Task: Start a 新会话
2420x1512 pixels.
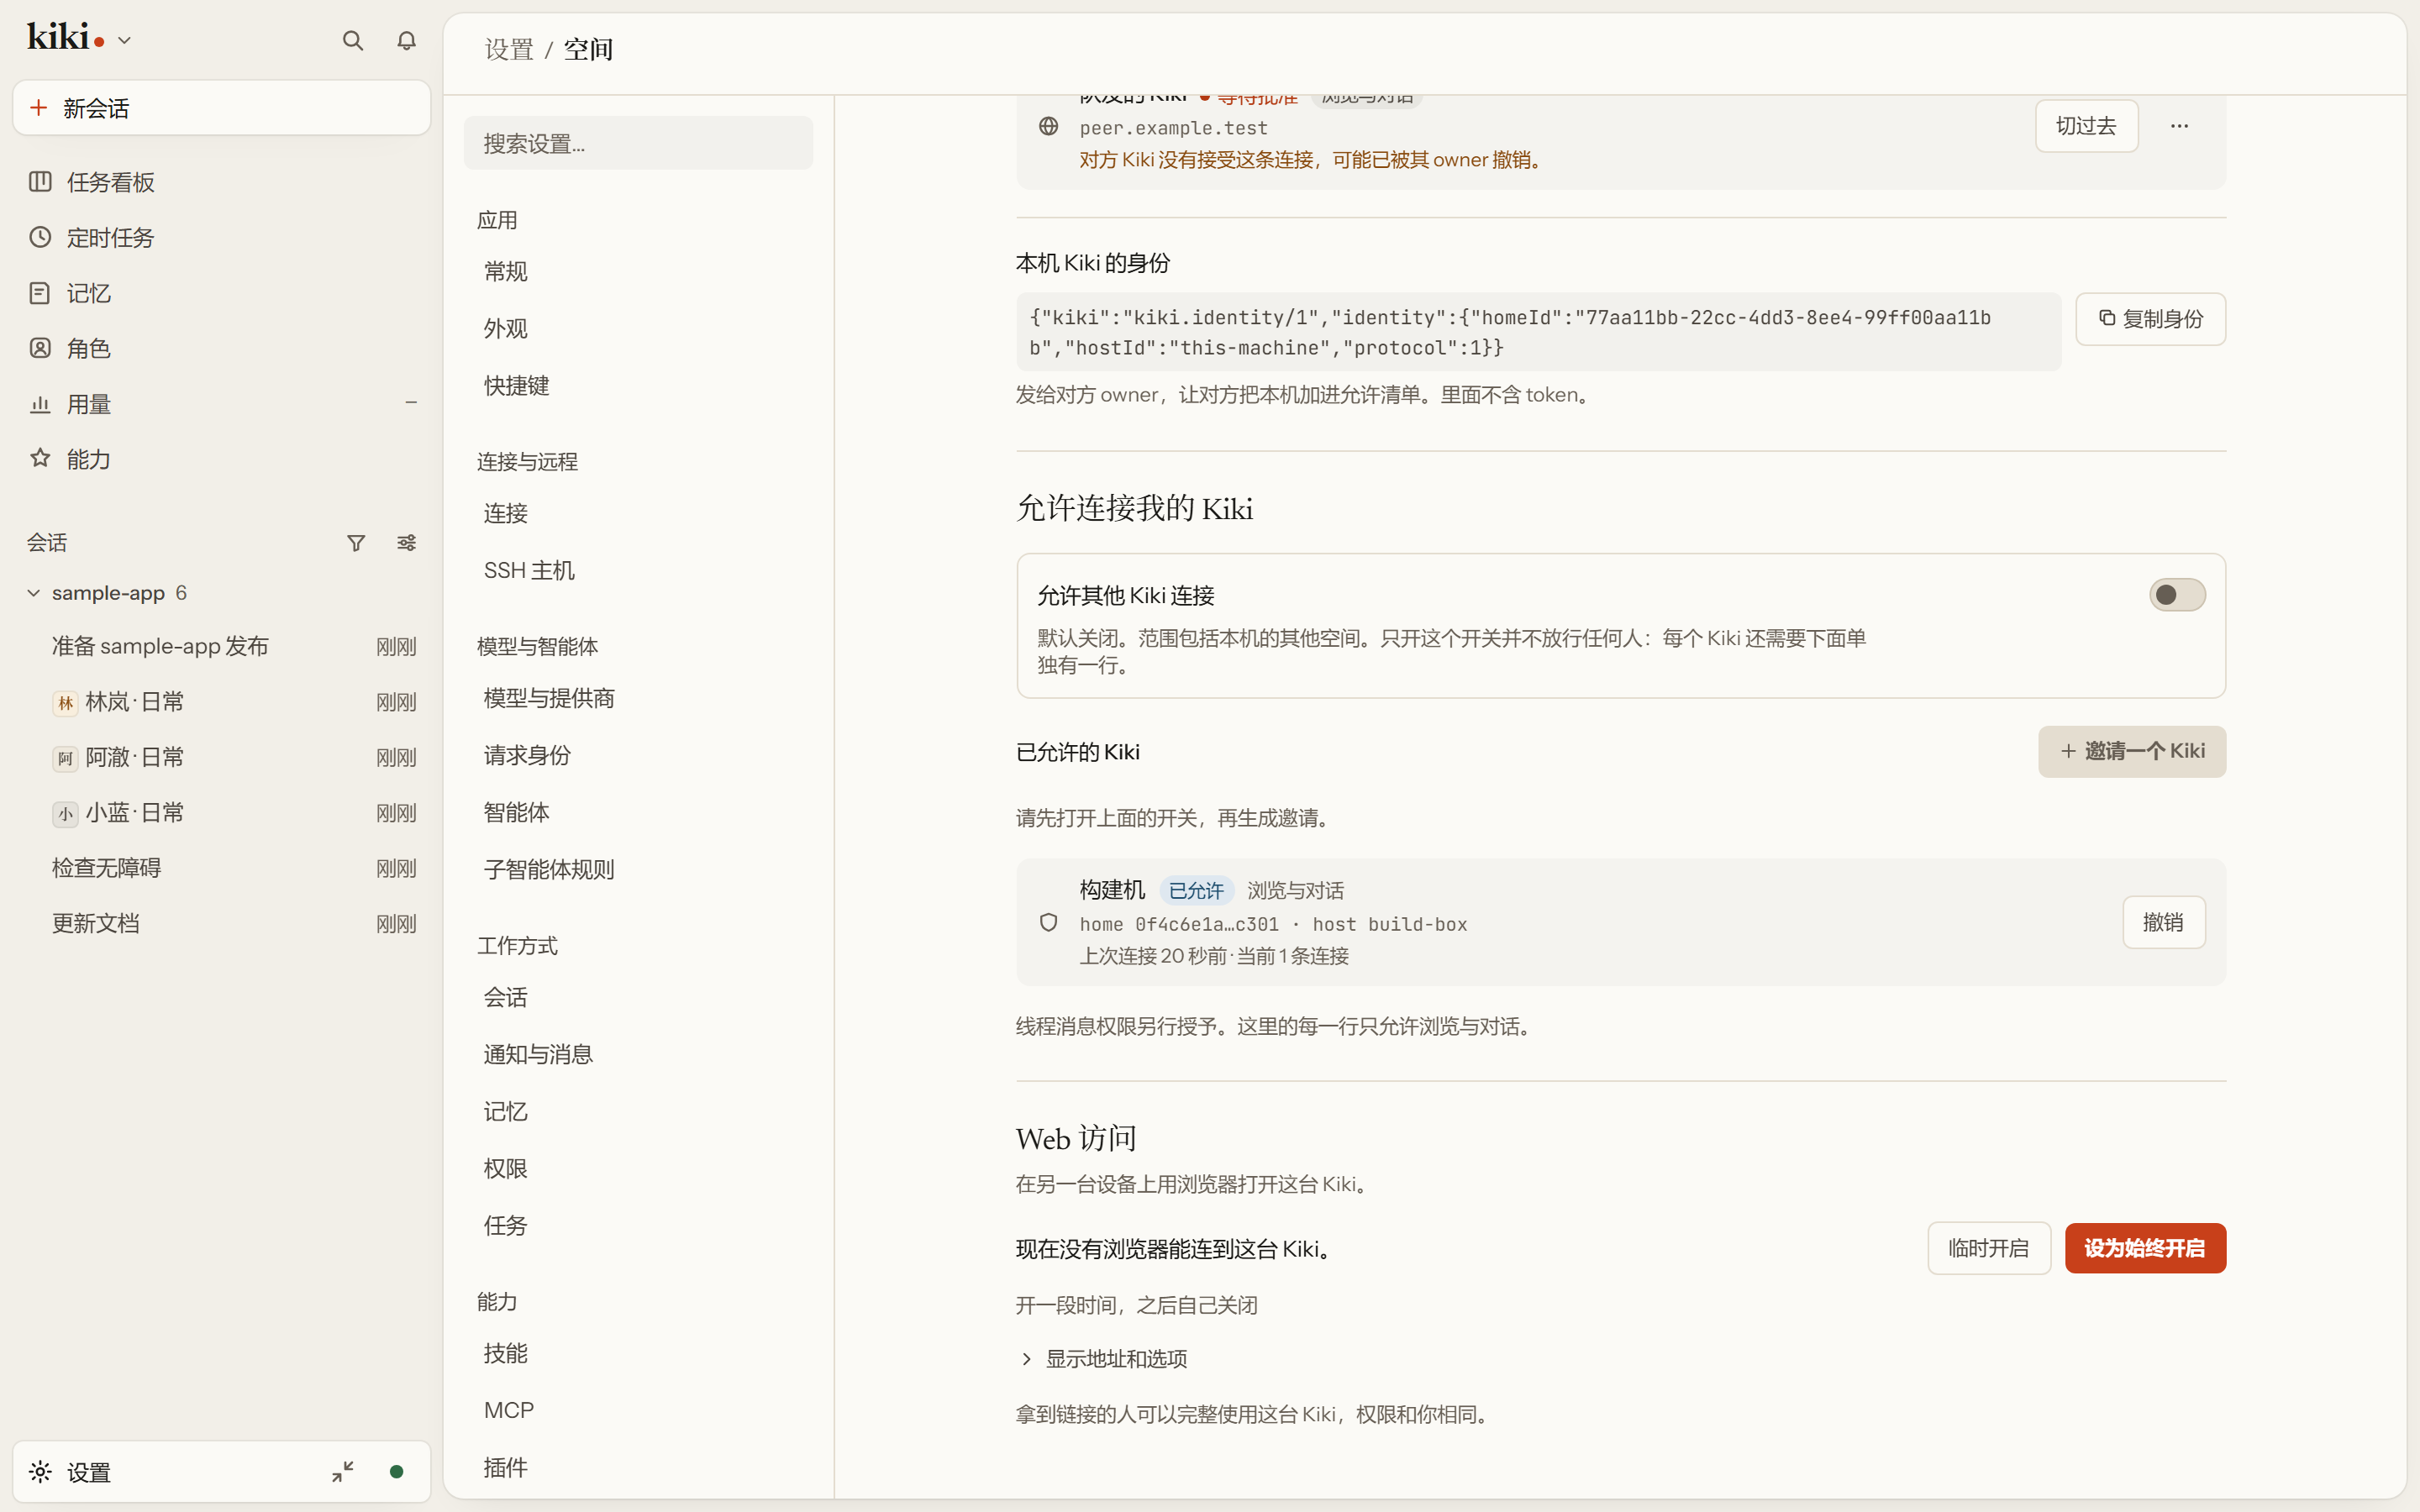Action: (x=222, y=108)
